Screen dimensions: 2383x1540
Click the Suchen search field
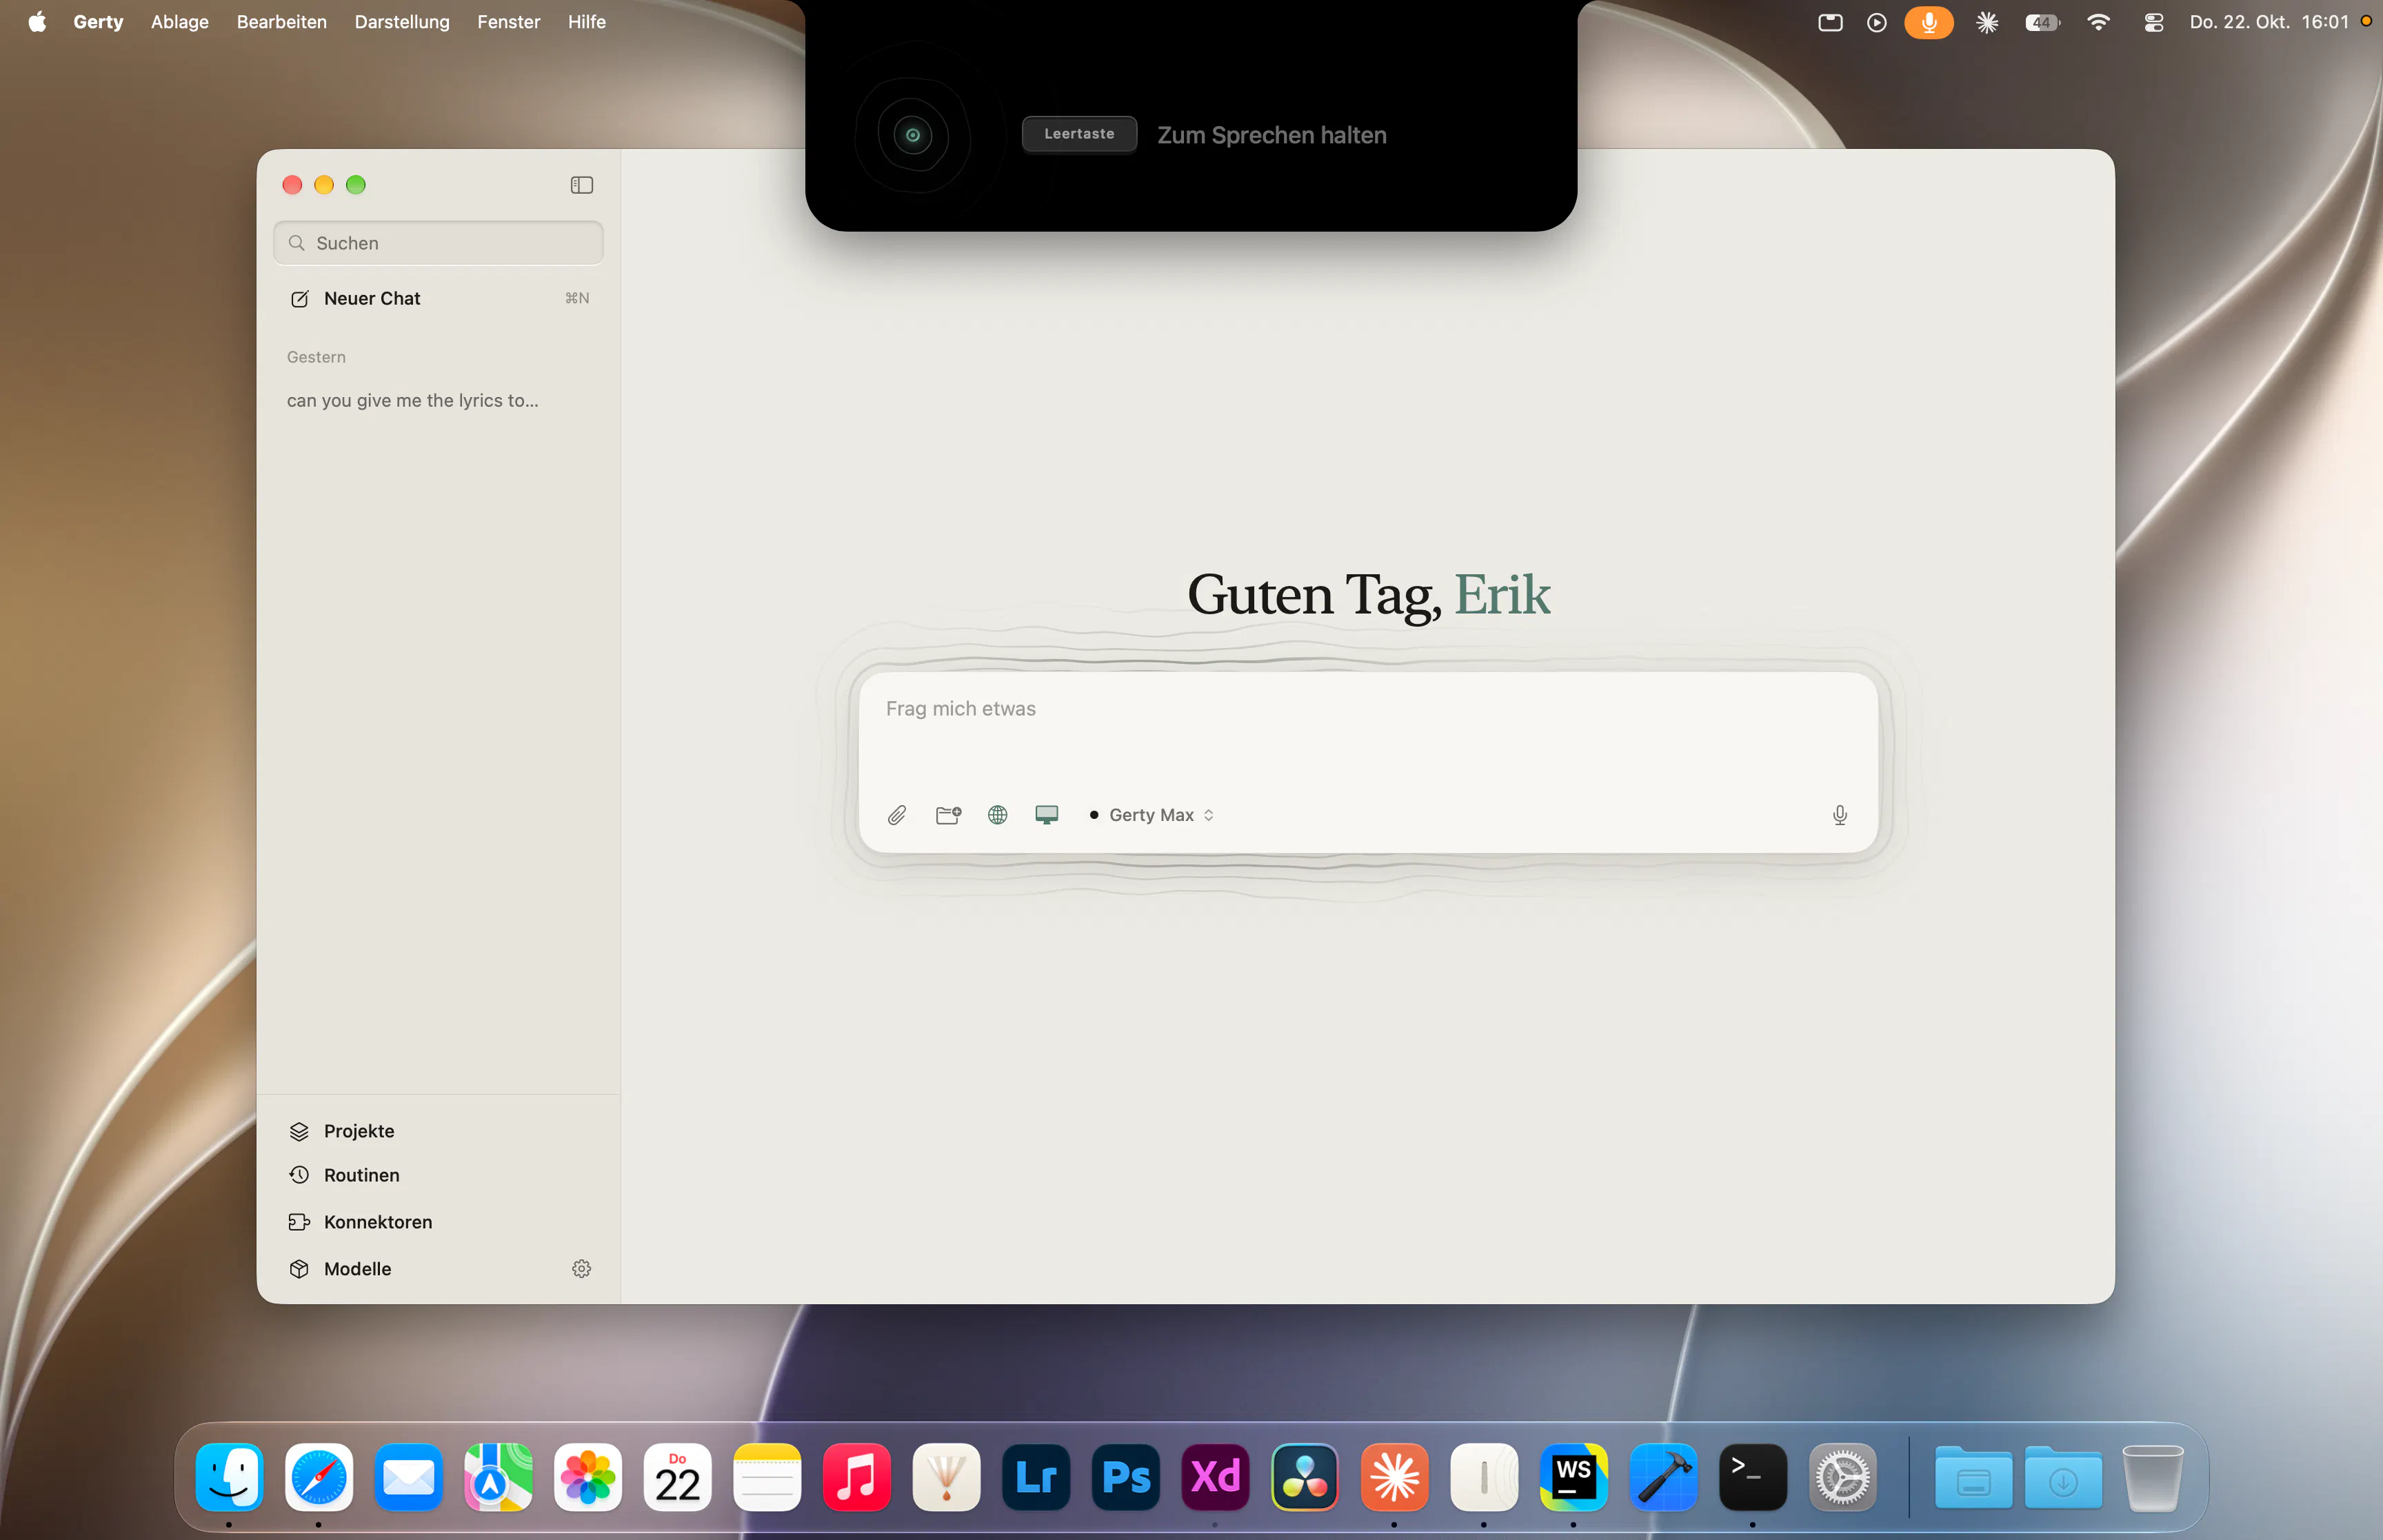pyautogui.click(x=438, y=243)
